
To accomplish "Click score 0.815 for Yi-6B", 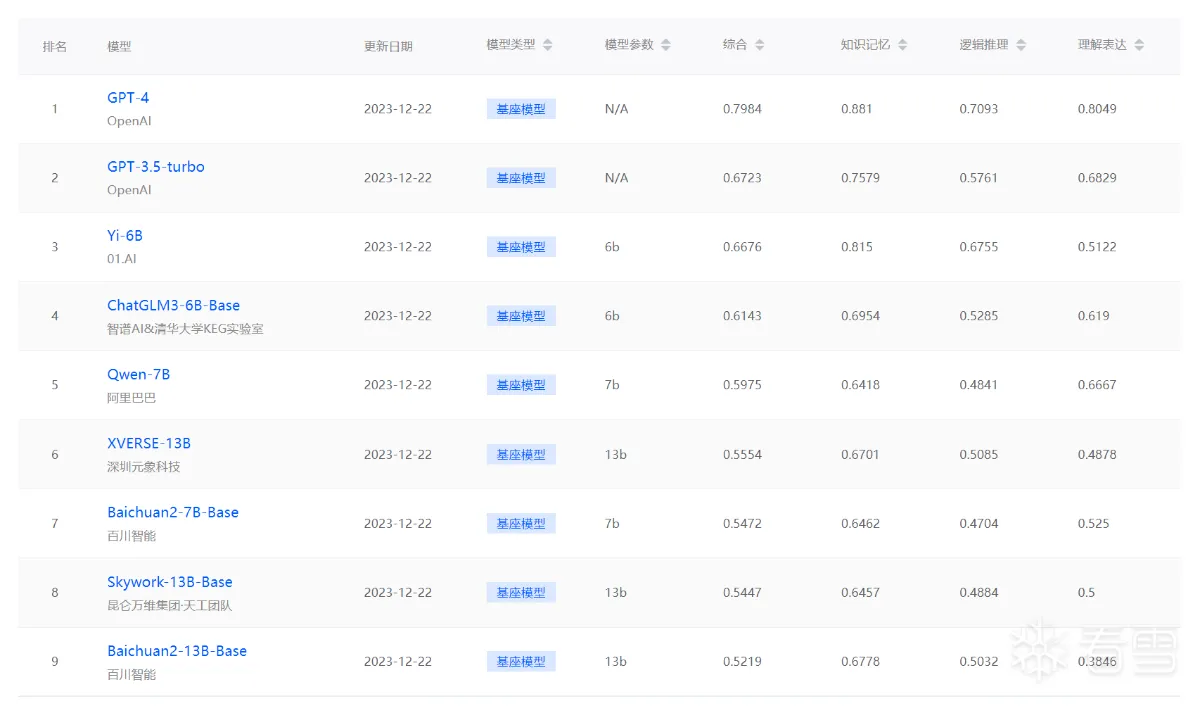I will [858, 247].
